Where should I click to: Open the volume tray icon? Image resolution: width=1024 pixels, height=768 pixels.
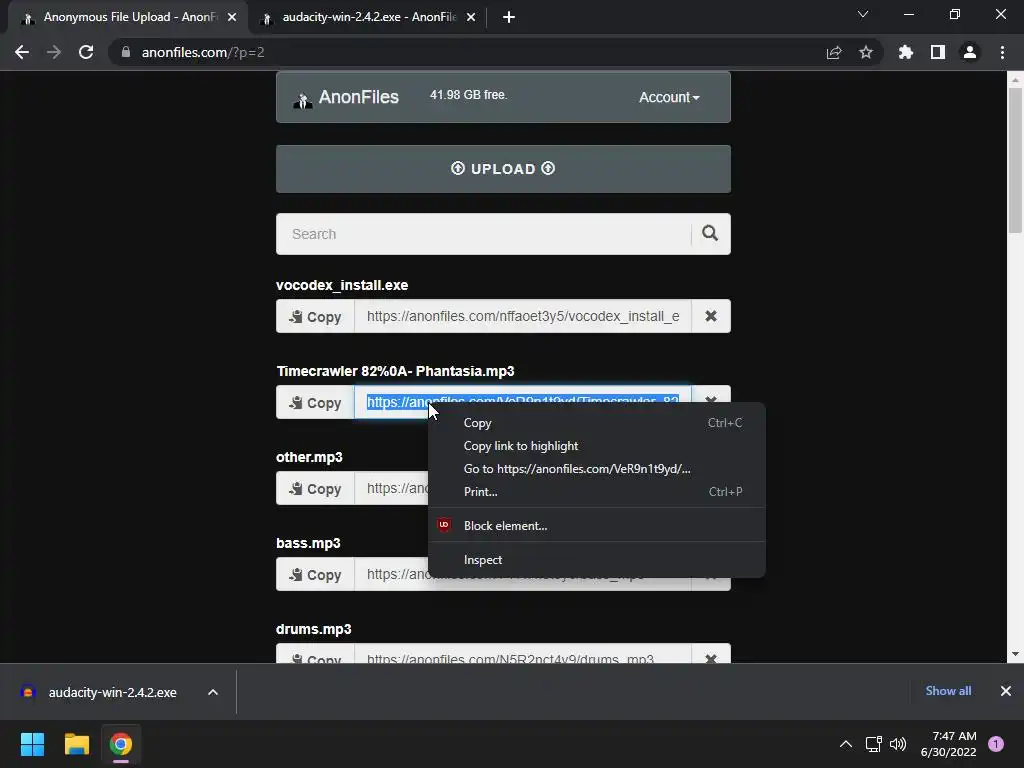[x=899, y=744]
